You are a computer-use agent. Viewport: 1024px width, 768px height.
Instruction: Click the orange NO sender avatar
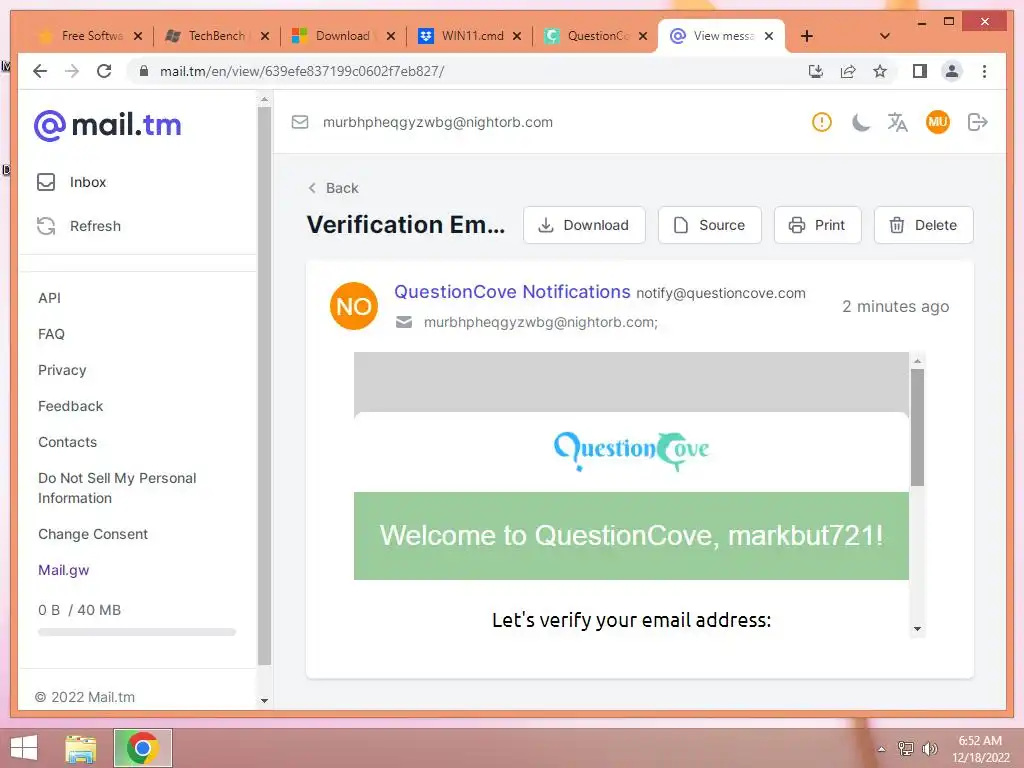point(354,306)
